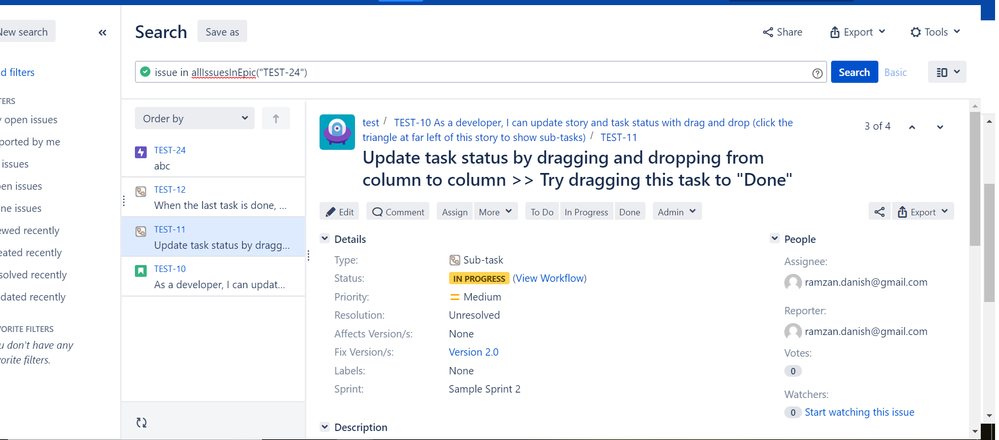Edit the issue
Image resolution: width=999 pixels, height=440 pixels.
[x=340, y=212]
